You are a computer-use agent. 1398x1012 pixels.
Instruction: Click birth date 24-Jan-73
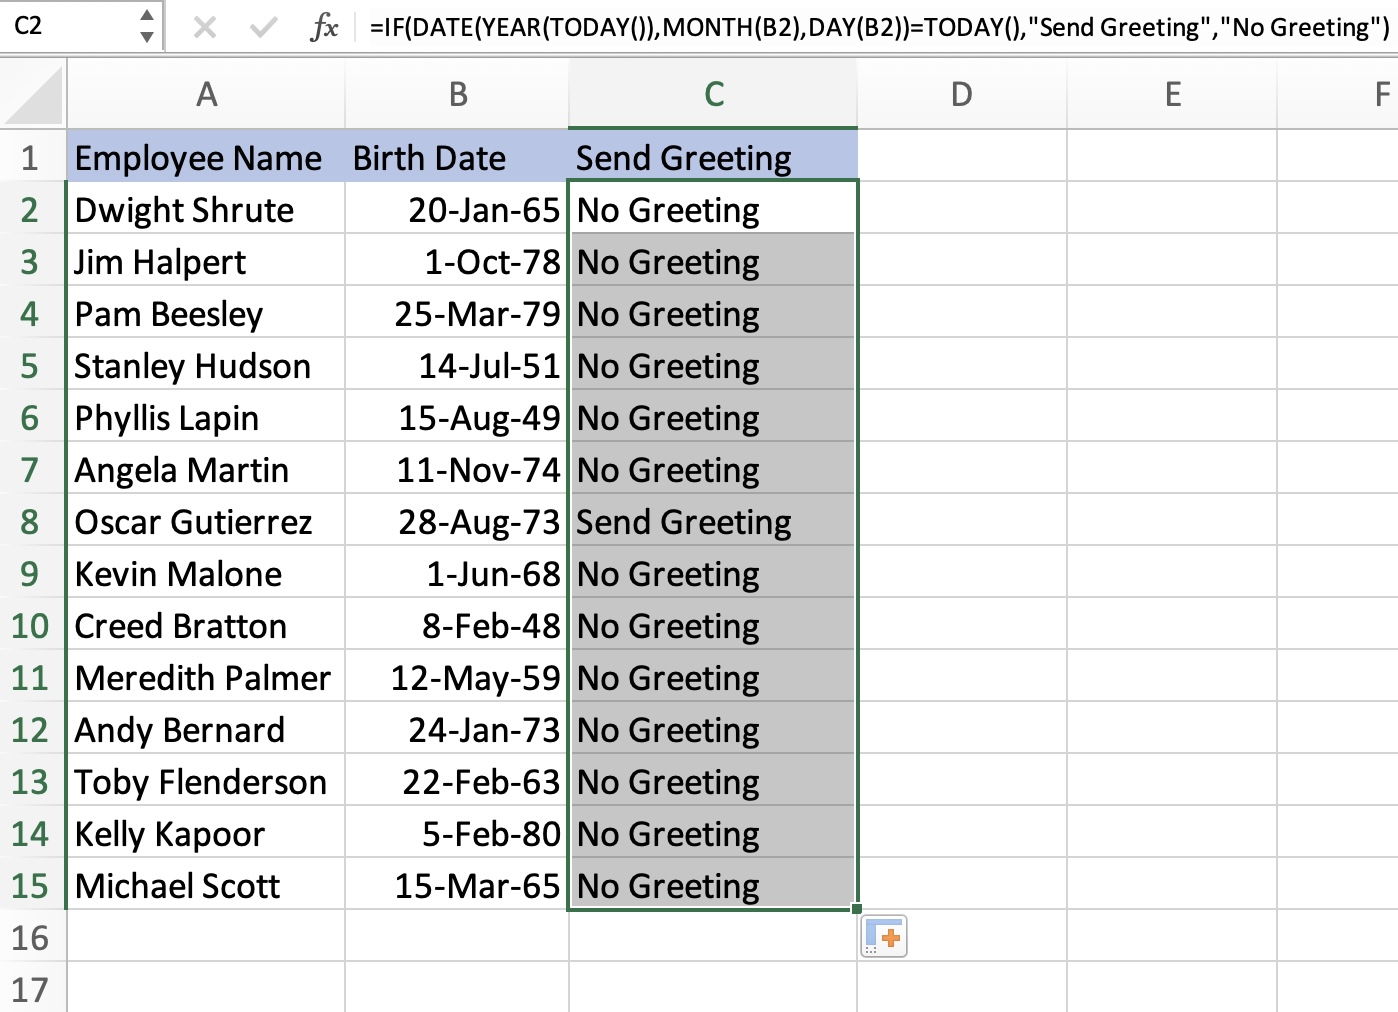pos(457,729)
